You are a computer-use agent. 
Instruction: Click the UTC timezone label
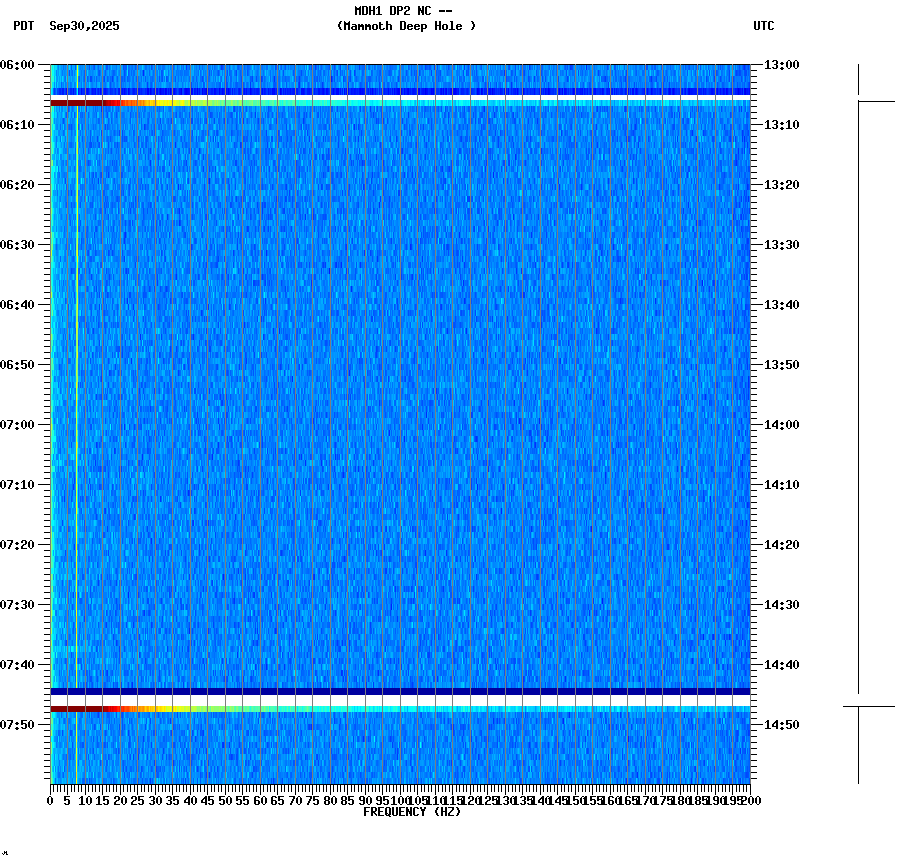(765, 27)
